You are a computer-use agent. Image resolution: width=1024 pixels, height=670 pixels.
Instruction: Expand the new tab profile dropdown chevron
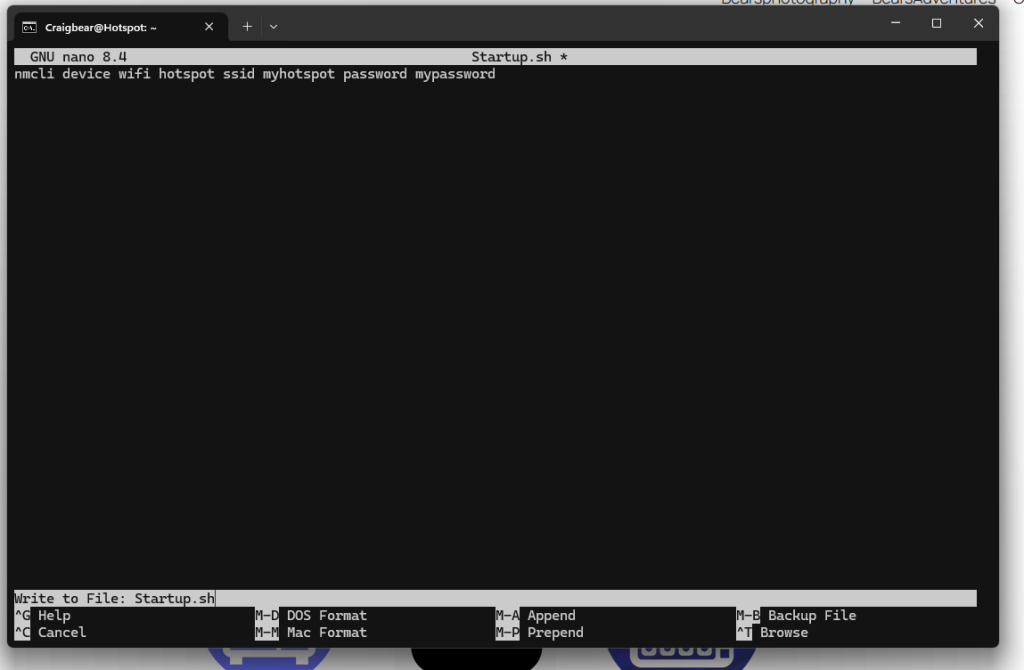coord(273,27)
